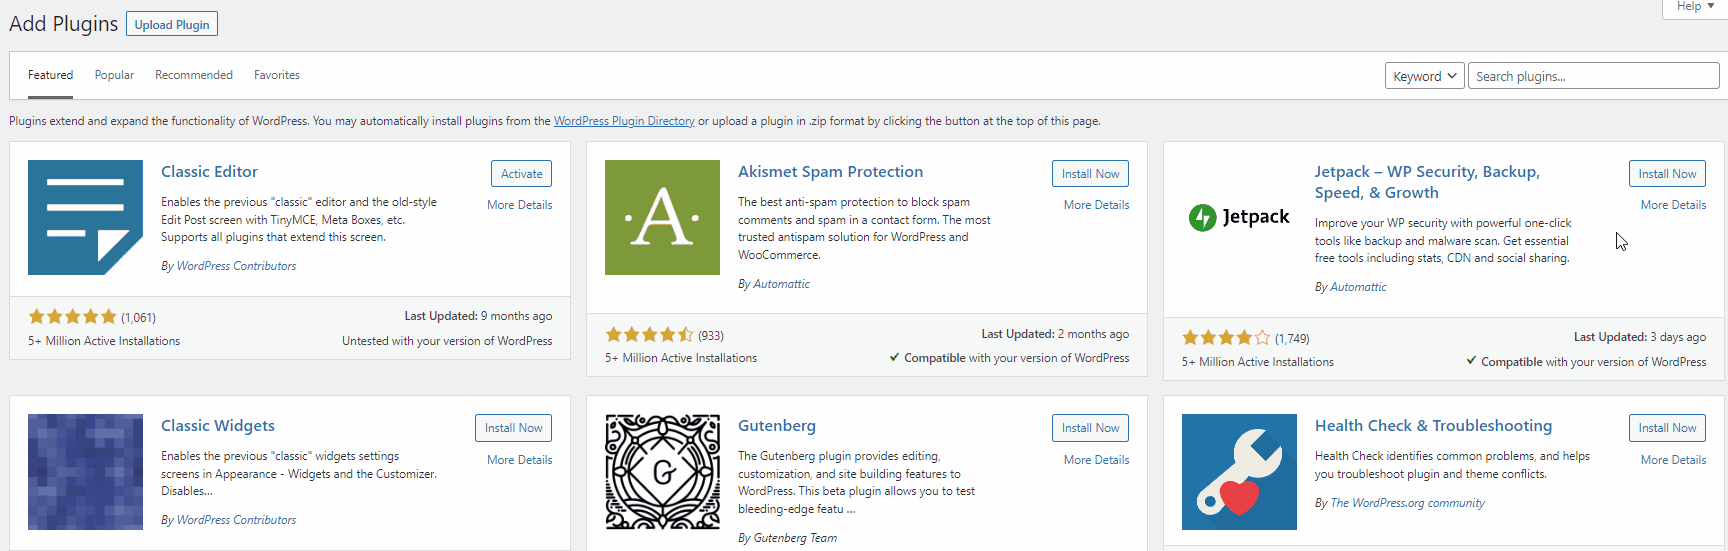
Task: Click "Last Updated: 9 months ago" text
Action: 478,316
